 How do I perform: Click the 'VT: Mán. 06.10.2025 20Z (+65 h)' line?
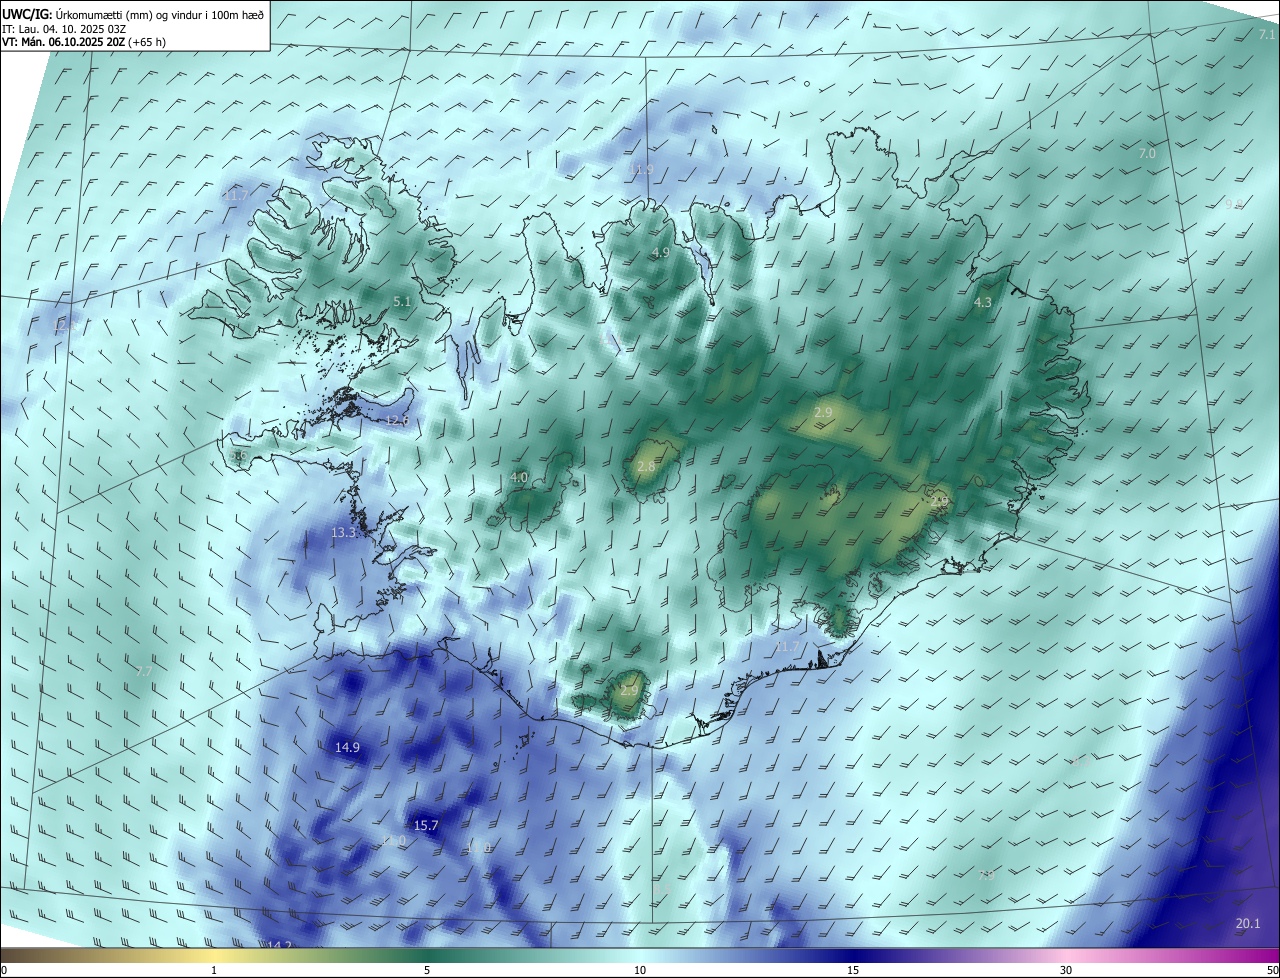point(84,43)
